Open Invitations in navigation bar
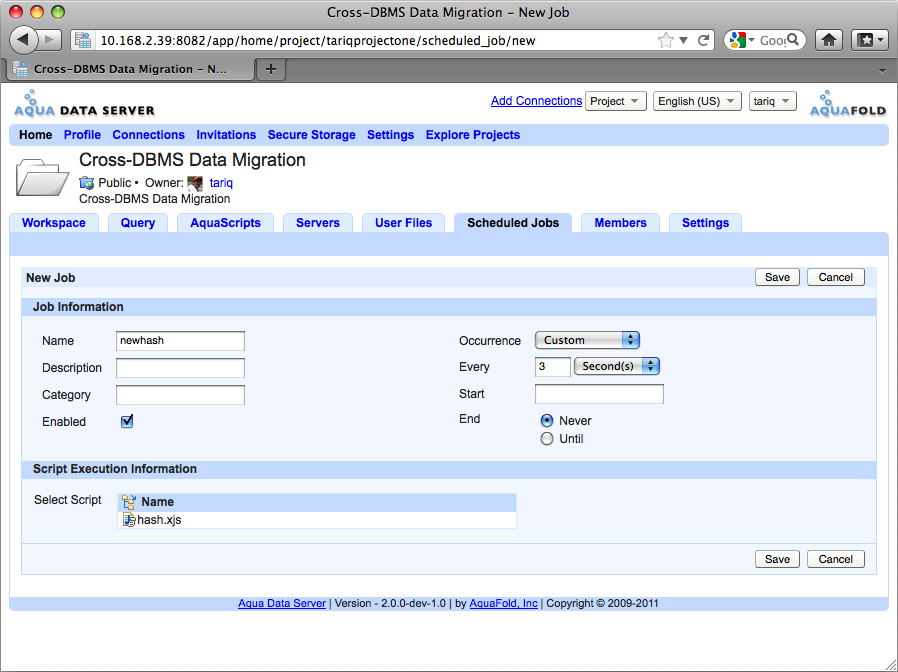 226,135
